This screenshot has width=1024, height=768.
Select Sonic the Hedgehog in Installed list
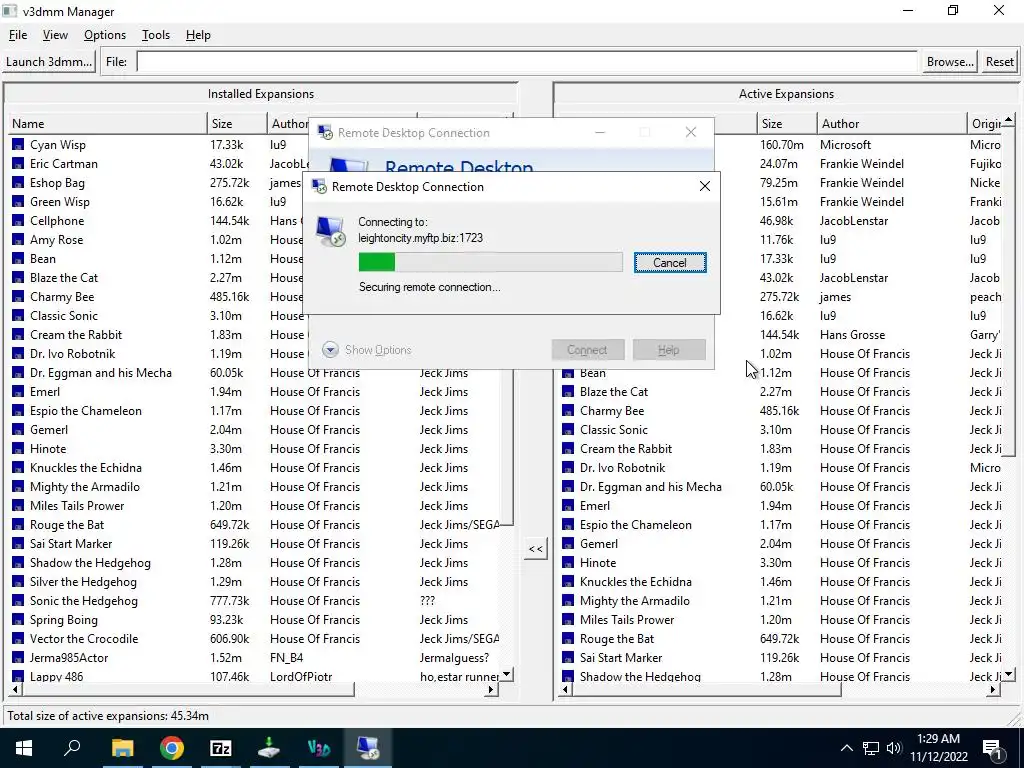click(x=84, y=601)
